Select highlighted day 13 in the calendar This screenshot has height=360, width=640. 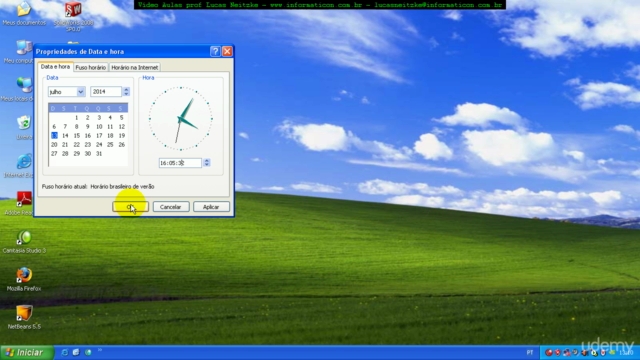(x=54, y=136)
